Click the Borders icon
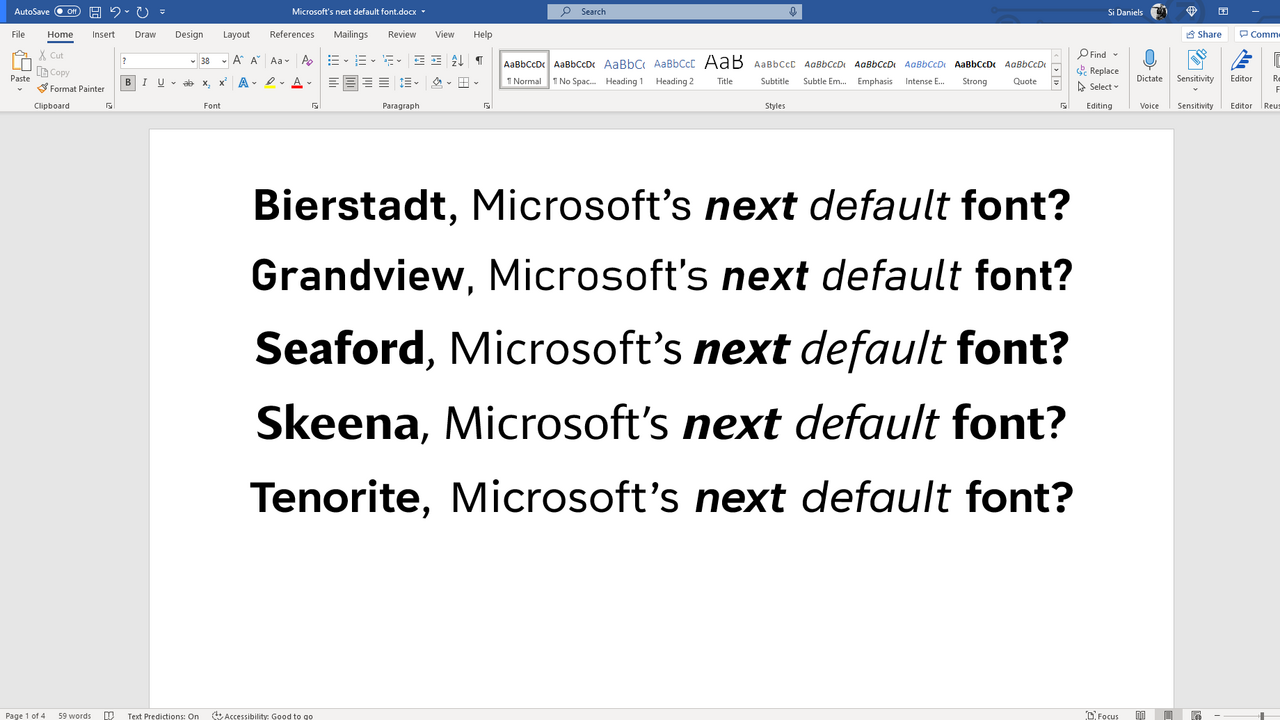 [x=463, y=83]
